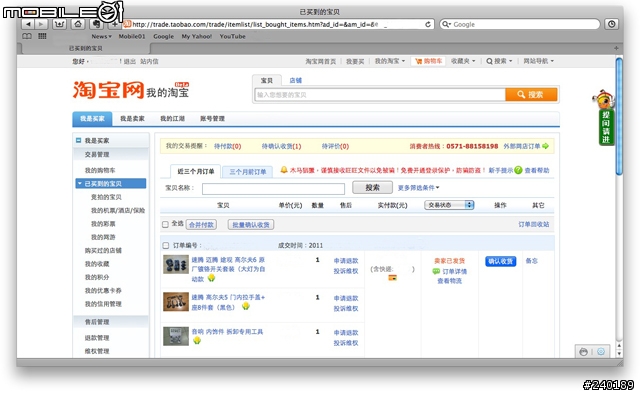Click the Evernote elephant toolbar icon
The image size is (640, 393).
pos(96,24)
